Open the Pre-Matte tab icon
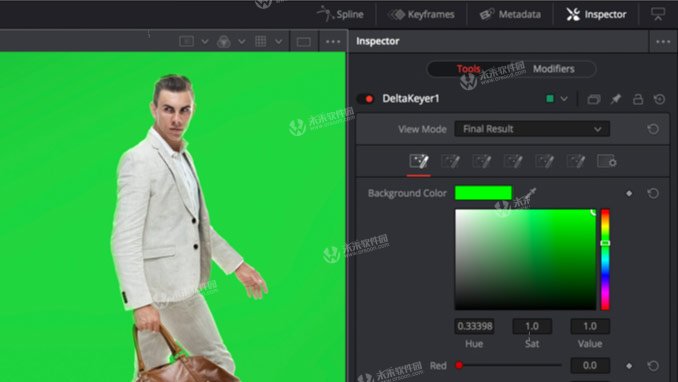 pos(450,162)
